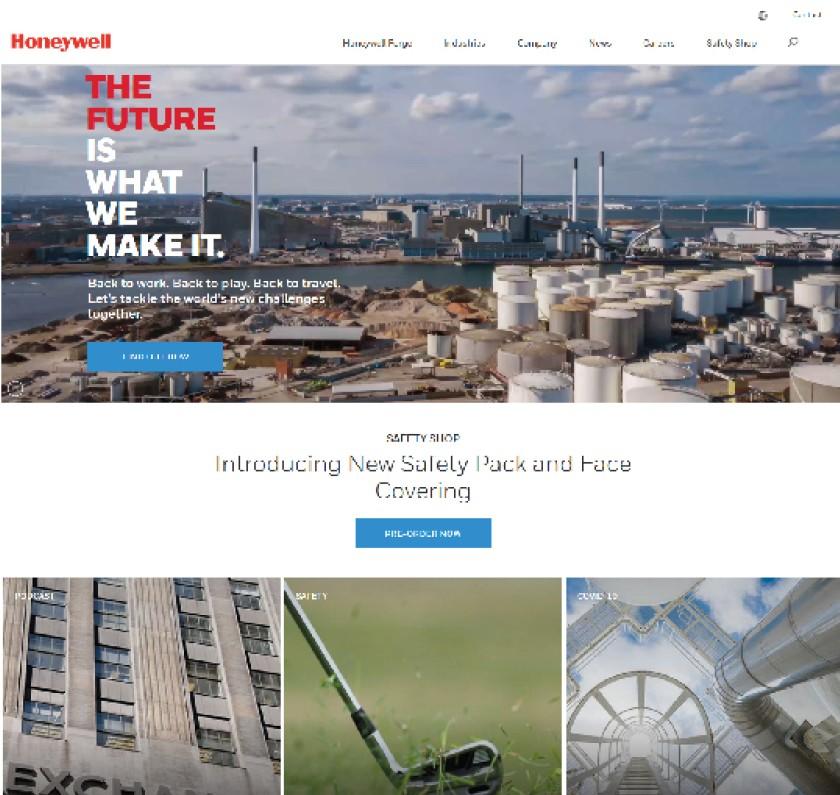
Task: Click the Honeywell logo
Action: (x=61, y=42)
